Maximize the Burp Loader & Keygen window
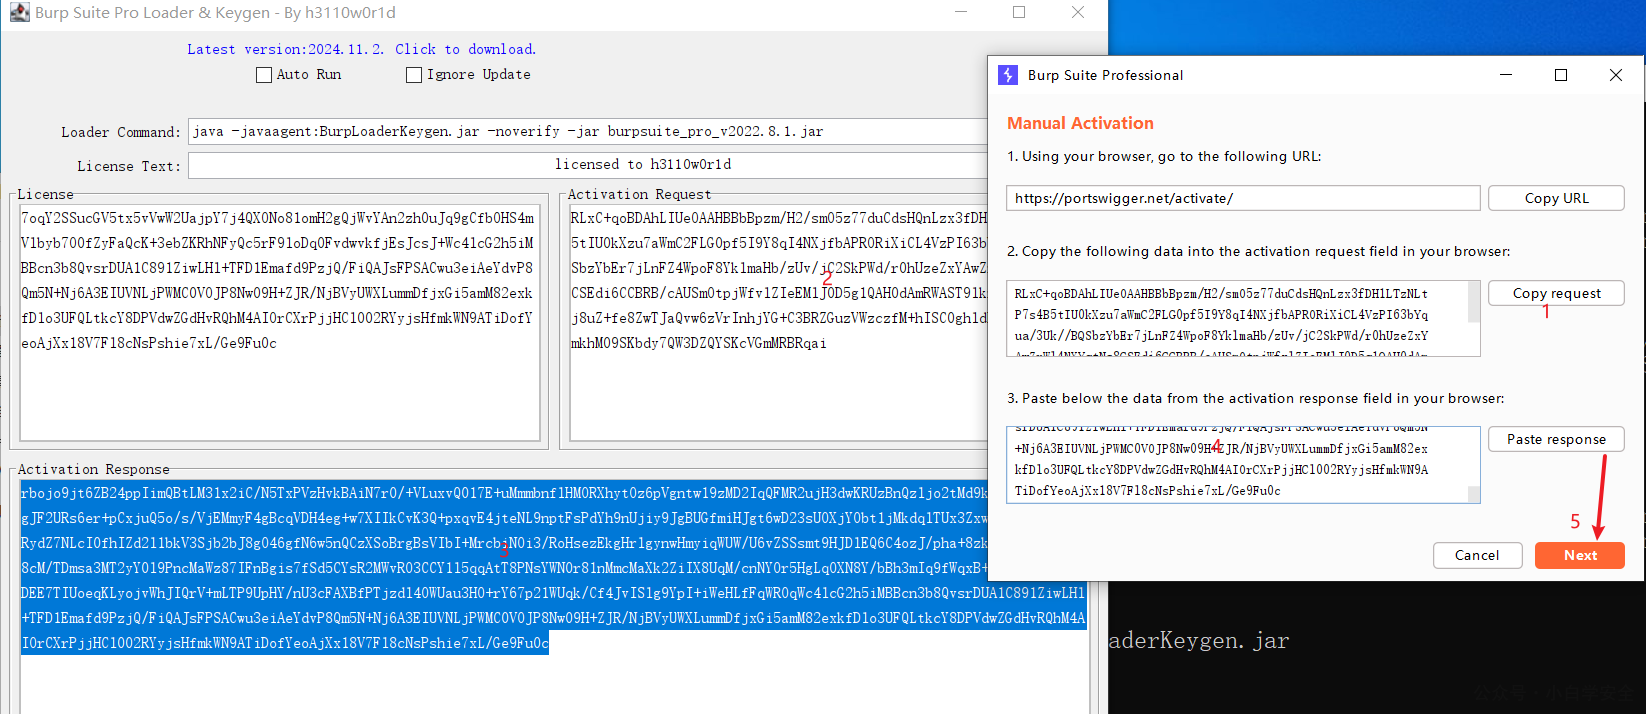The image size is (1646, 714). pyautogui.click(x=1019, y=12)
